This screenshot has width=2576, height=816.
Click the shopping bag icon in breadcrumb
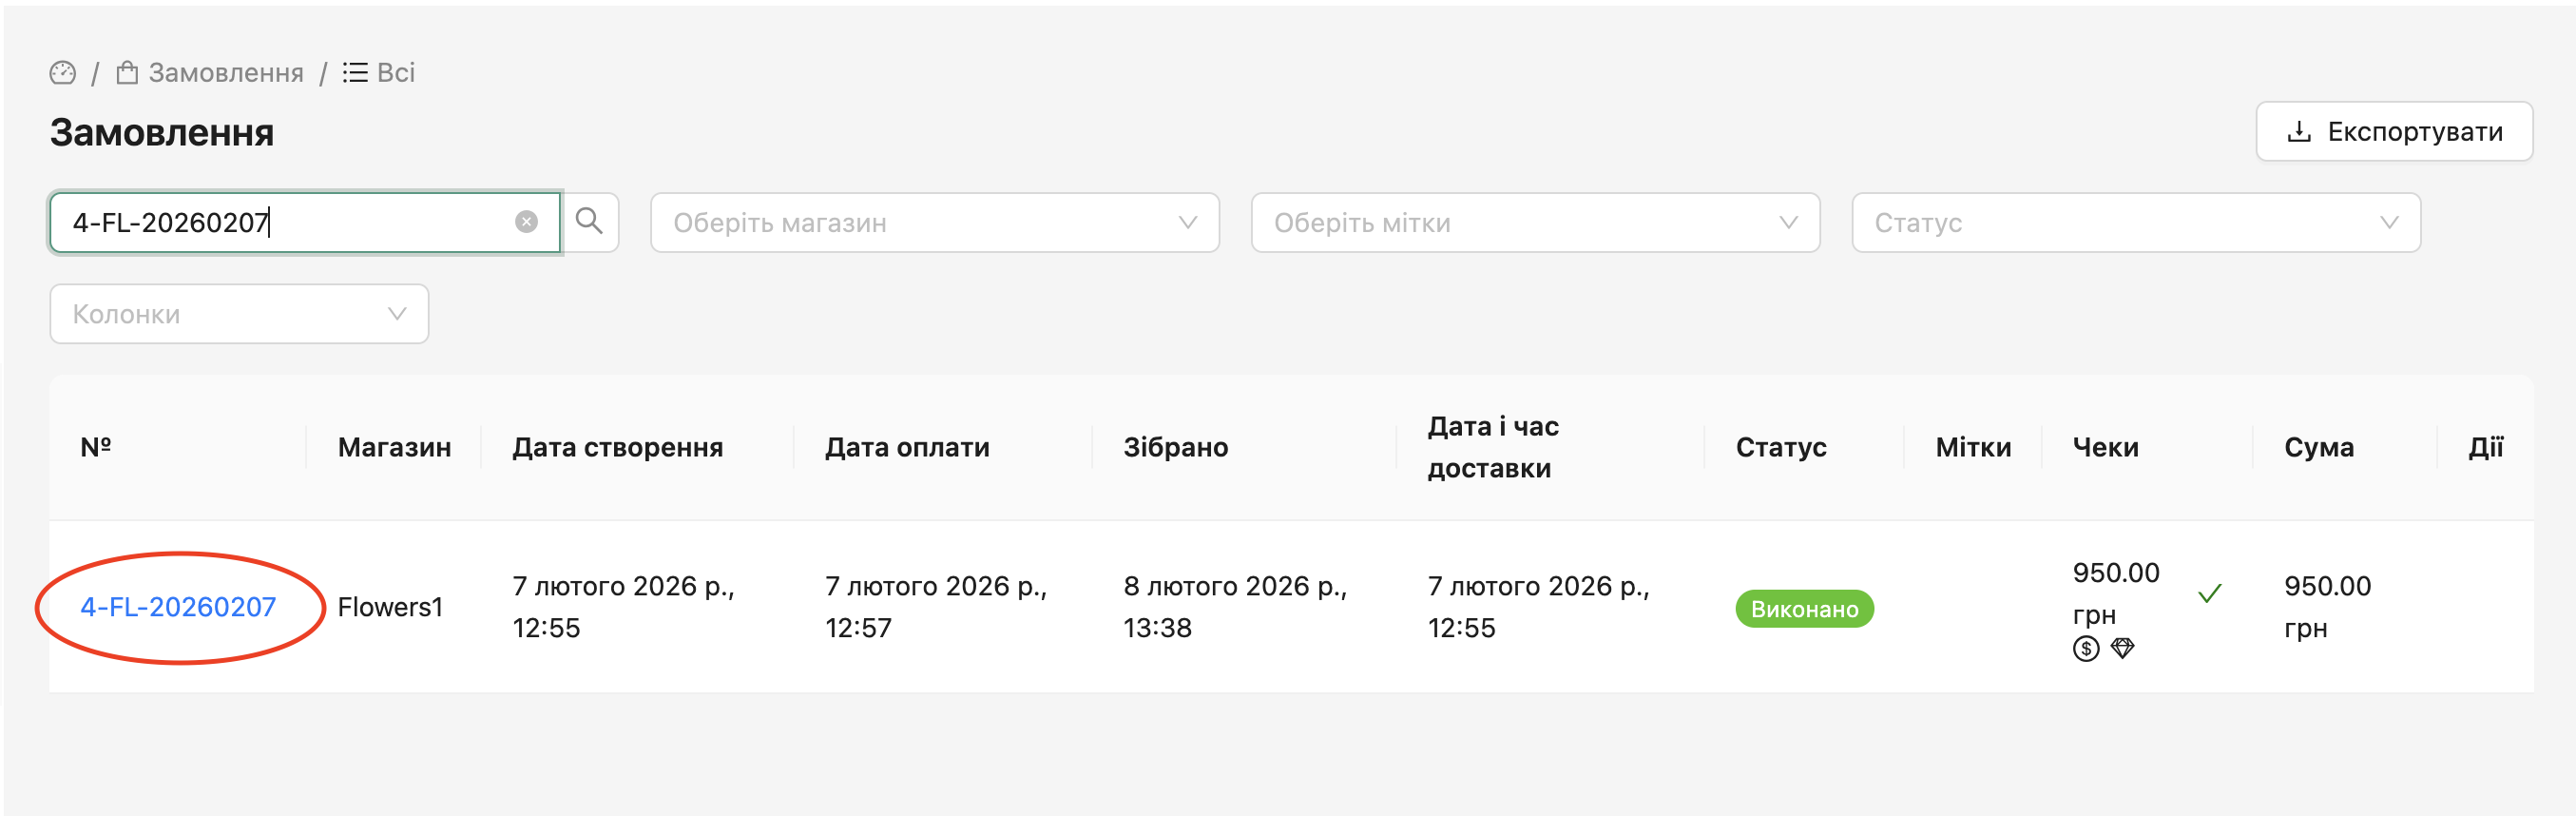pos(127,73)
